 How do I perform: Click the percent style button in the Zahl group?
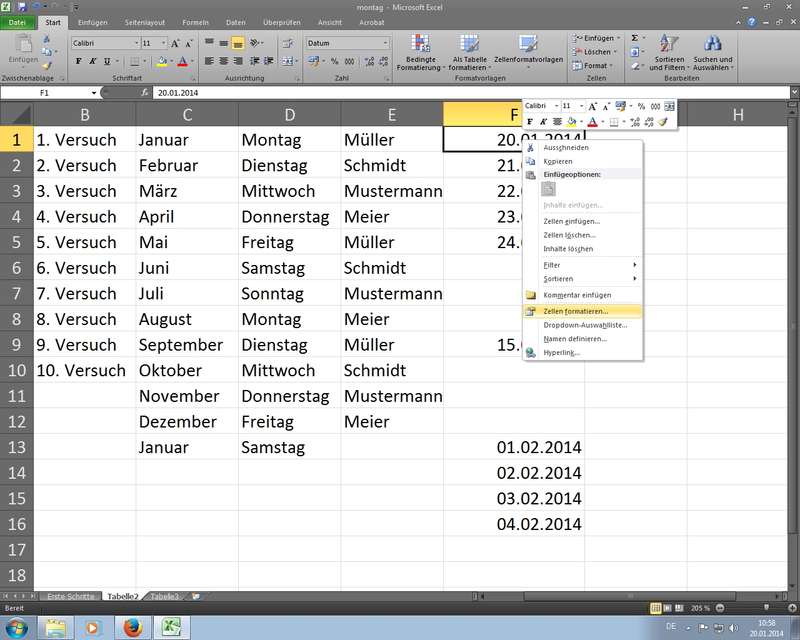coord(334,61)
